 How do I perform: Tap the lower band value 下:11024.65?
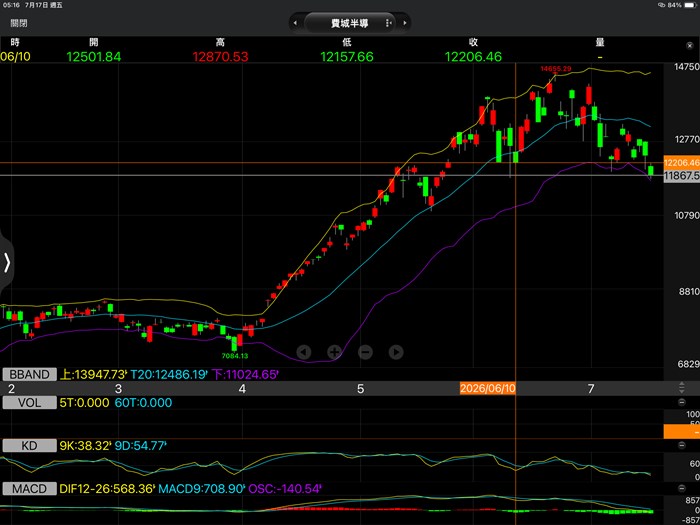(245, 374)
